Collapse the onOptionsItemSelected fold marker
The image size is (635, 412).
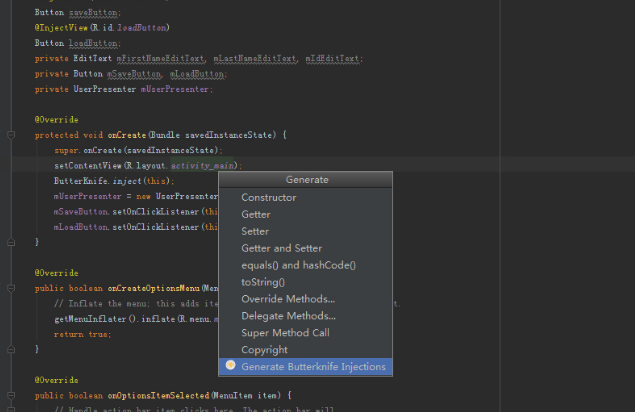click(11, 395)
